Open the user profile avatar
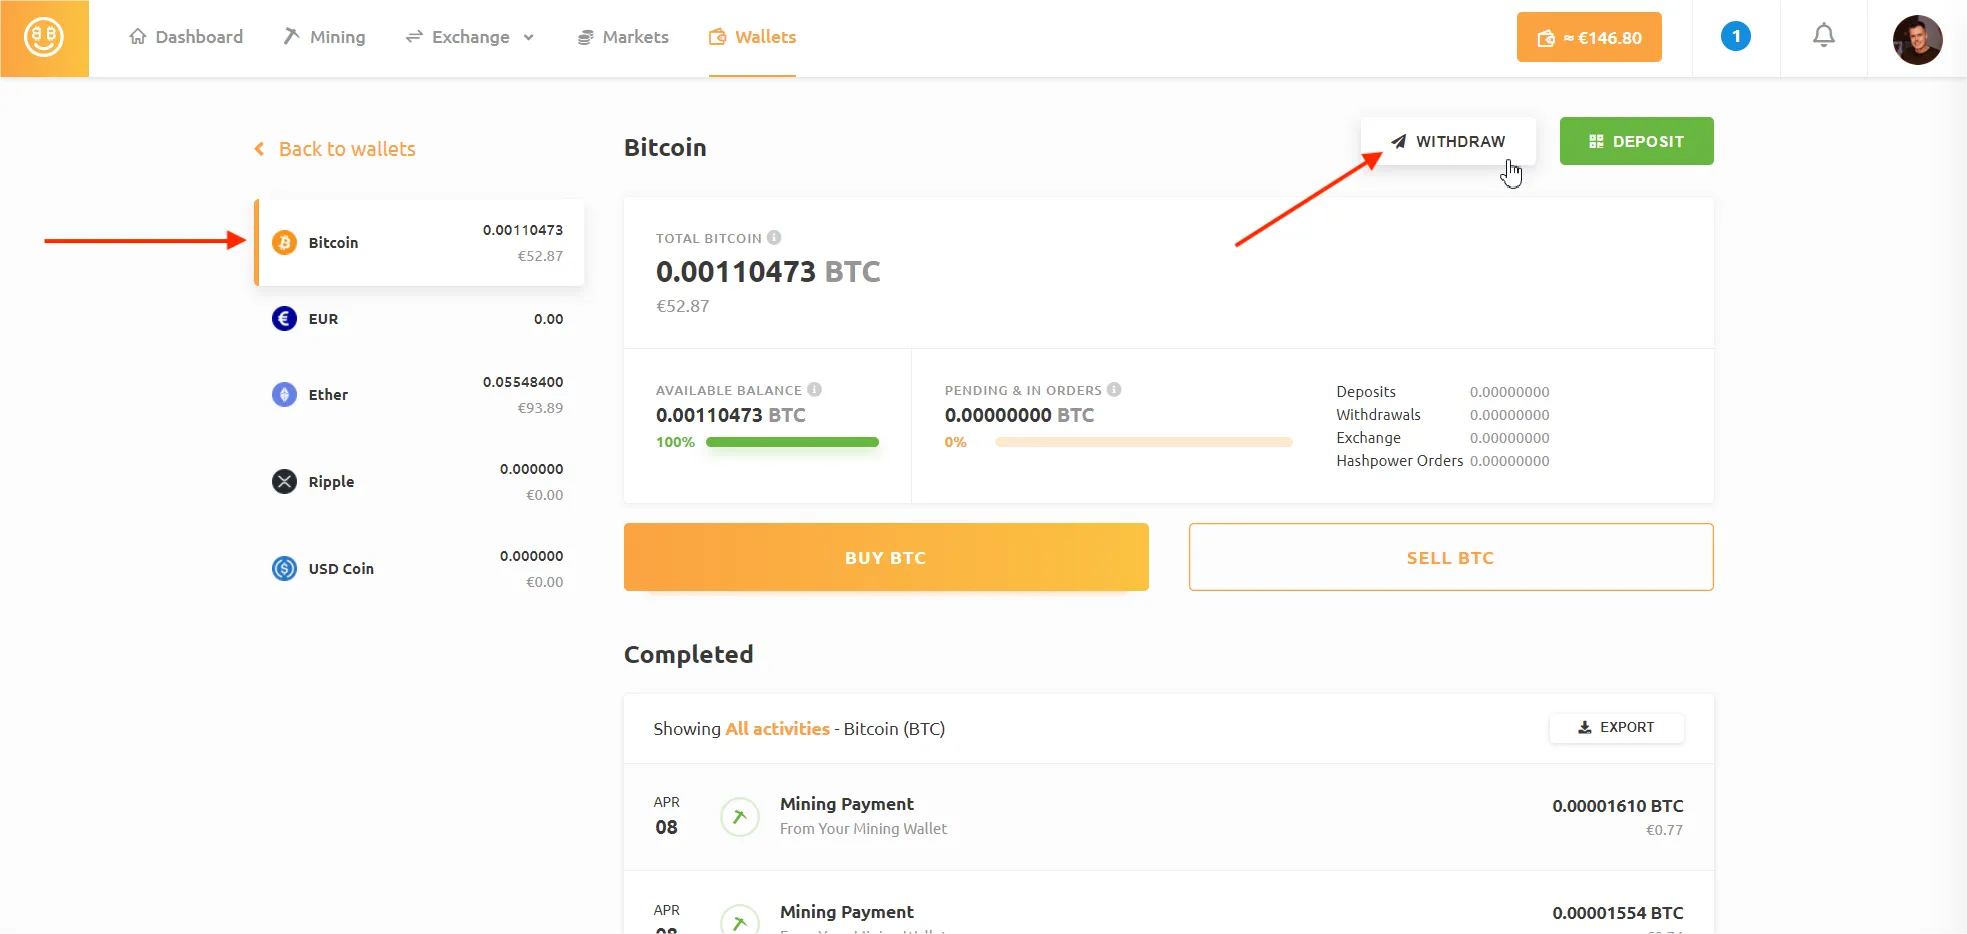 [1916, 39]
